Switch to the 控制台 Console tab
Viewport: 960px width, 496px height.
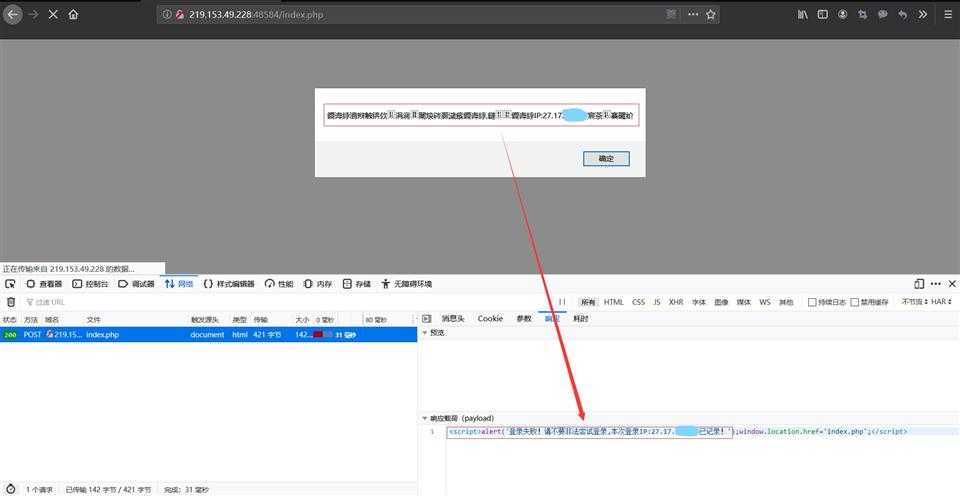[x=91, y=284]
